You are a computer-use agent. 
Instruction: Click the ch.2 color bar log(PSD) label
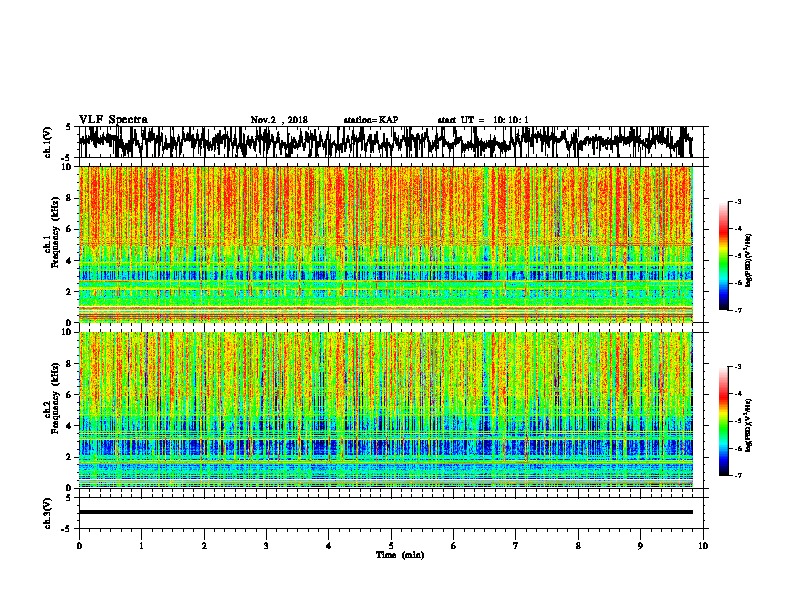point(749,425)
